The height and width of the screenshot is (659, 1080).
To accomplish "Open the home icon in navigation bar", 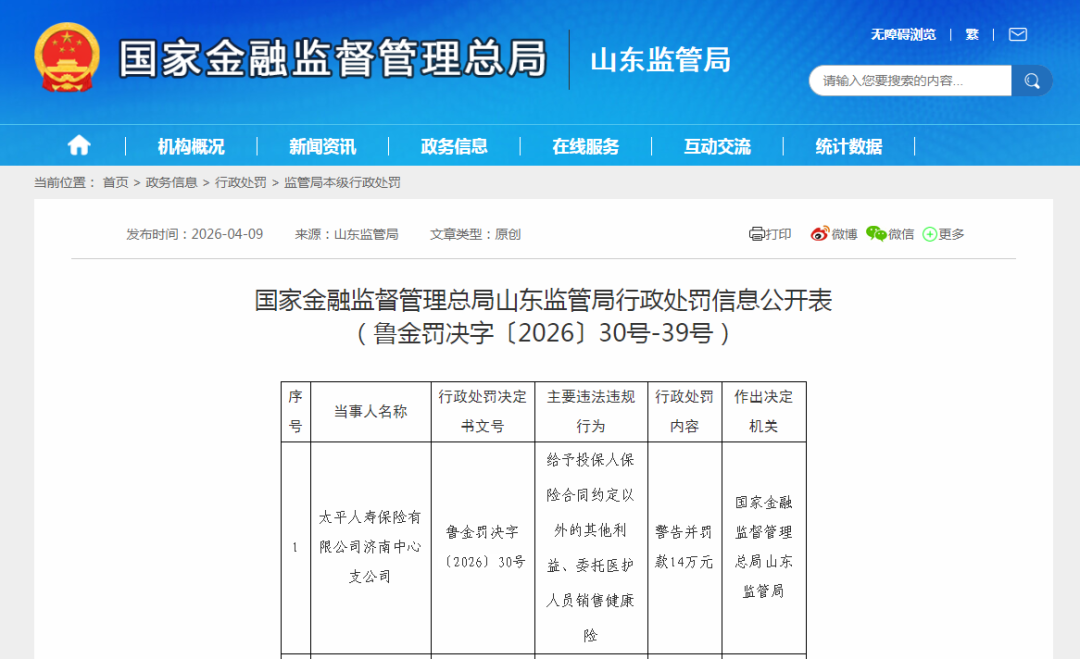I will [x=79, y=145].
